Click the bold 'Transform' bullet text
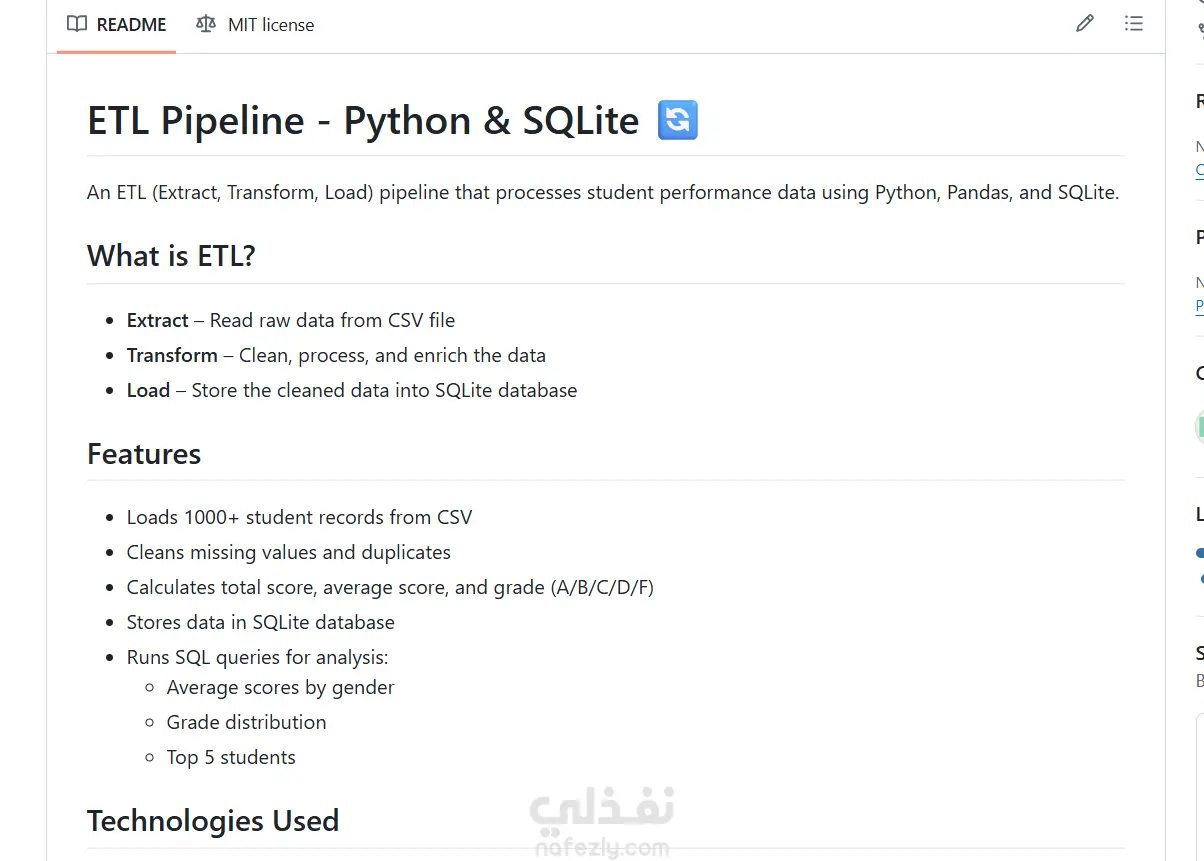 pyautogui.click(x=172, y=356)
